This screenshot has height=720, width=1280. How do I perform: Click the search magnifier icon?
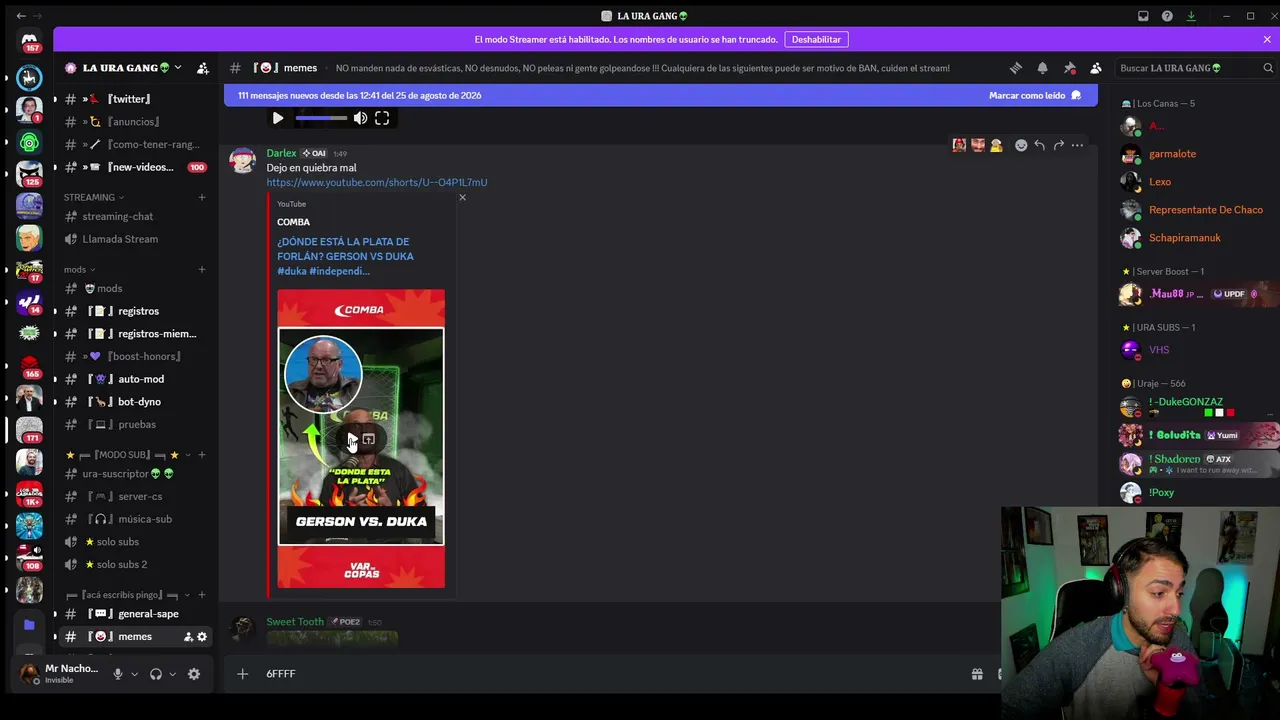tap(1268, 68)
